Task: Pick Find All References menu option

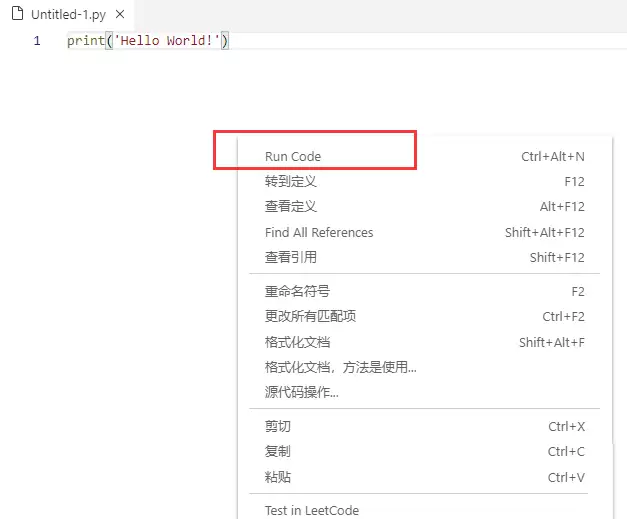Action: tap(319, 232)
